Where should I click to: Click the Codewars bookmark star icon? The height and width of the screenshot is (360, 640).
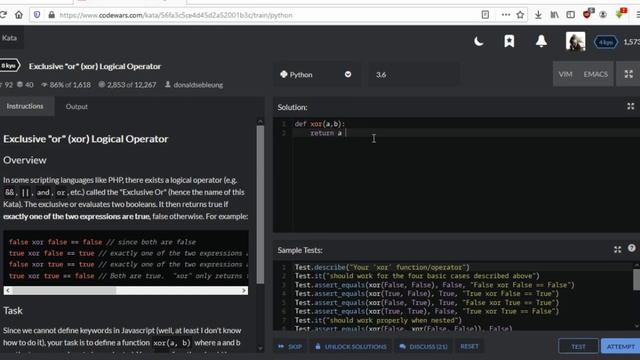click(x=509, y=41)
